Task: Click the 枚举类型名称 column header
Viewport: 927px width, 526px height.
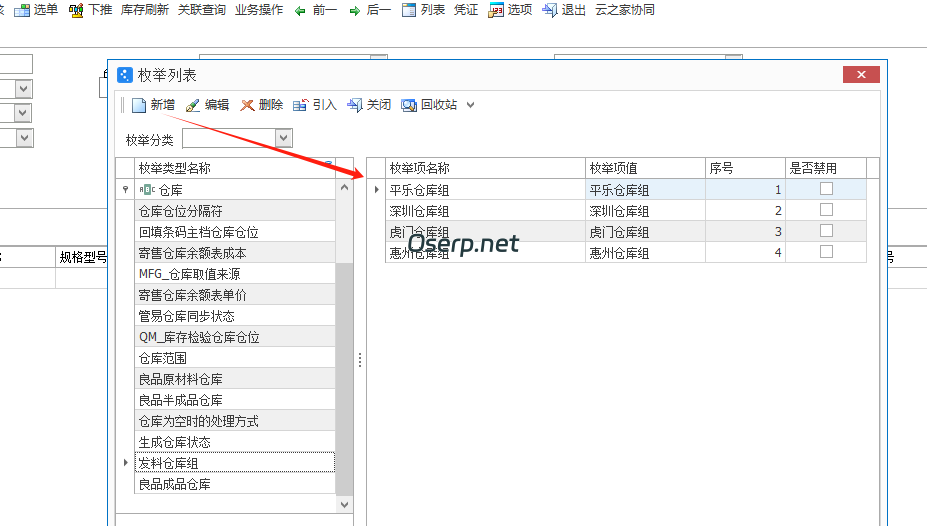Action: click(235, 168)
